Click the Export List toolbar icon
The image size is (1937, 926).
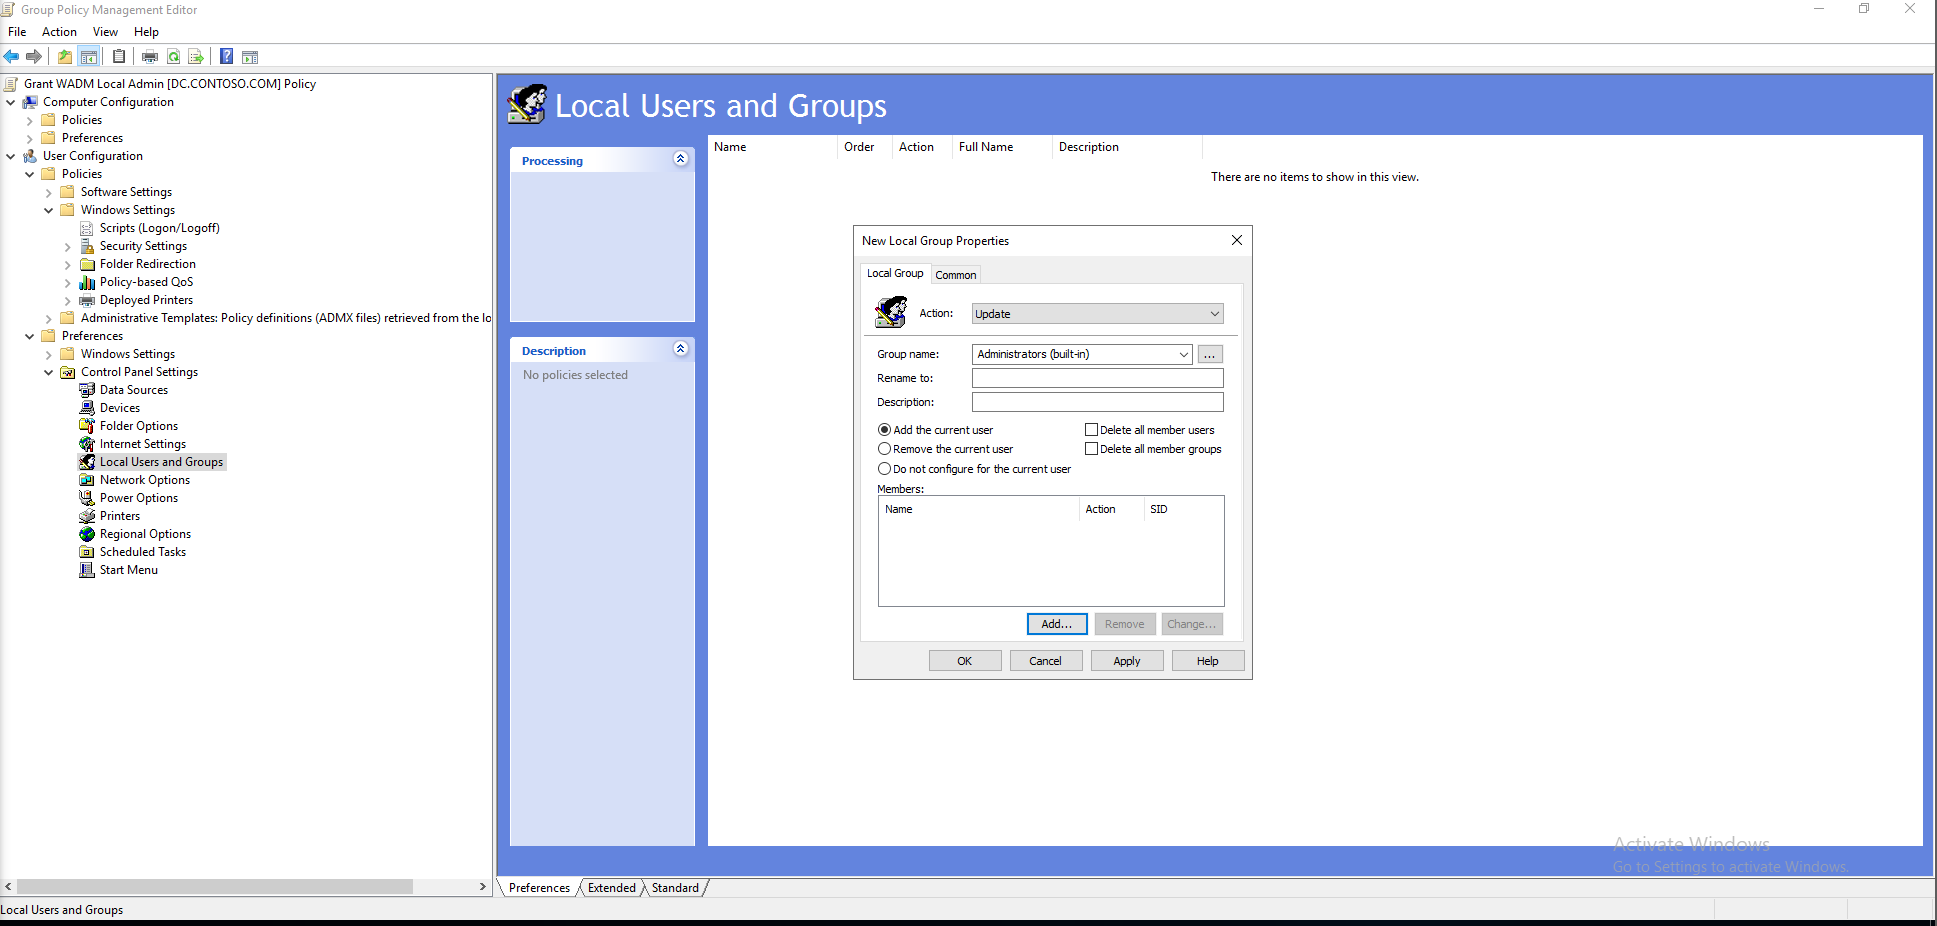pos(196,56)
